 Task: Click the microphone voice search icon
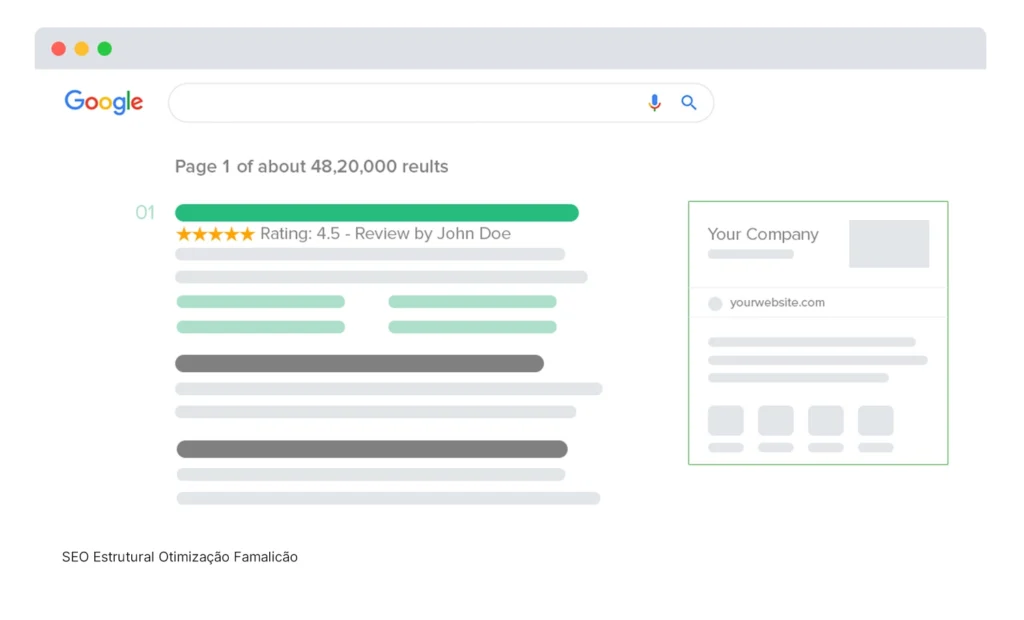(654, 103)
